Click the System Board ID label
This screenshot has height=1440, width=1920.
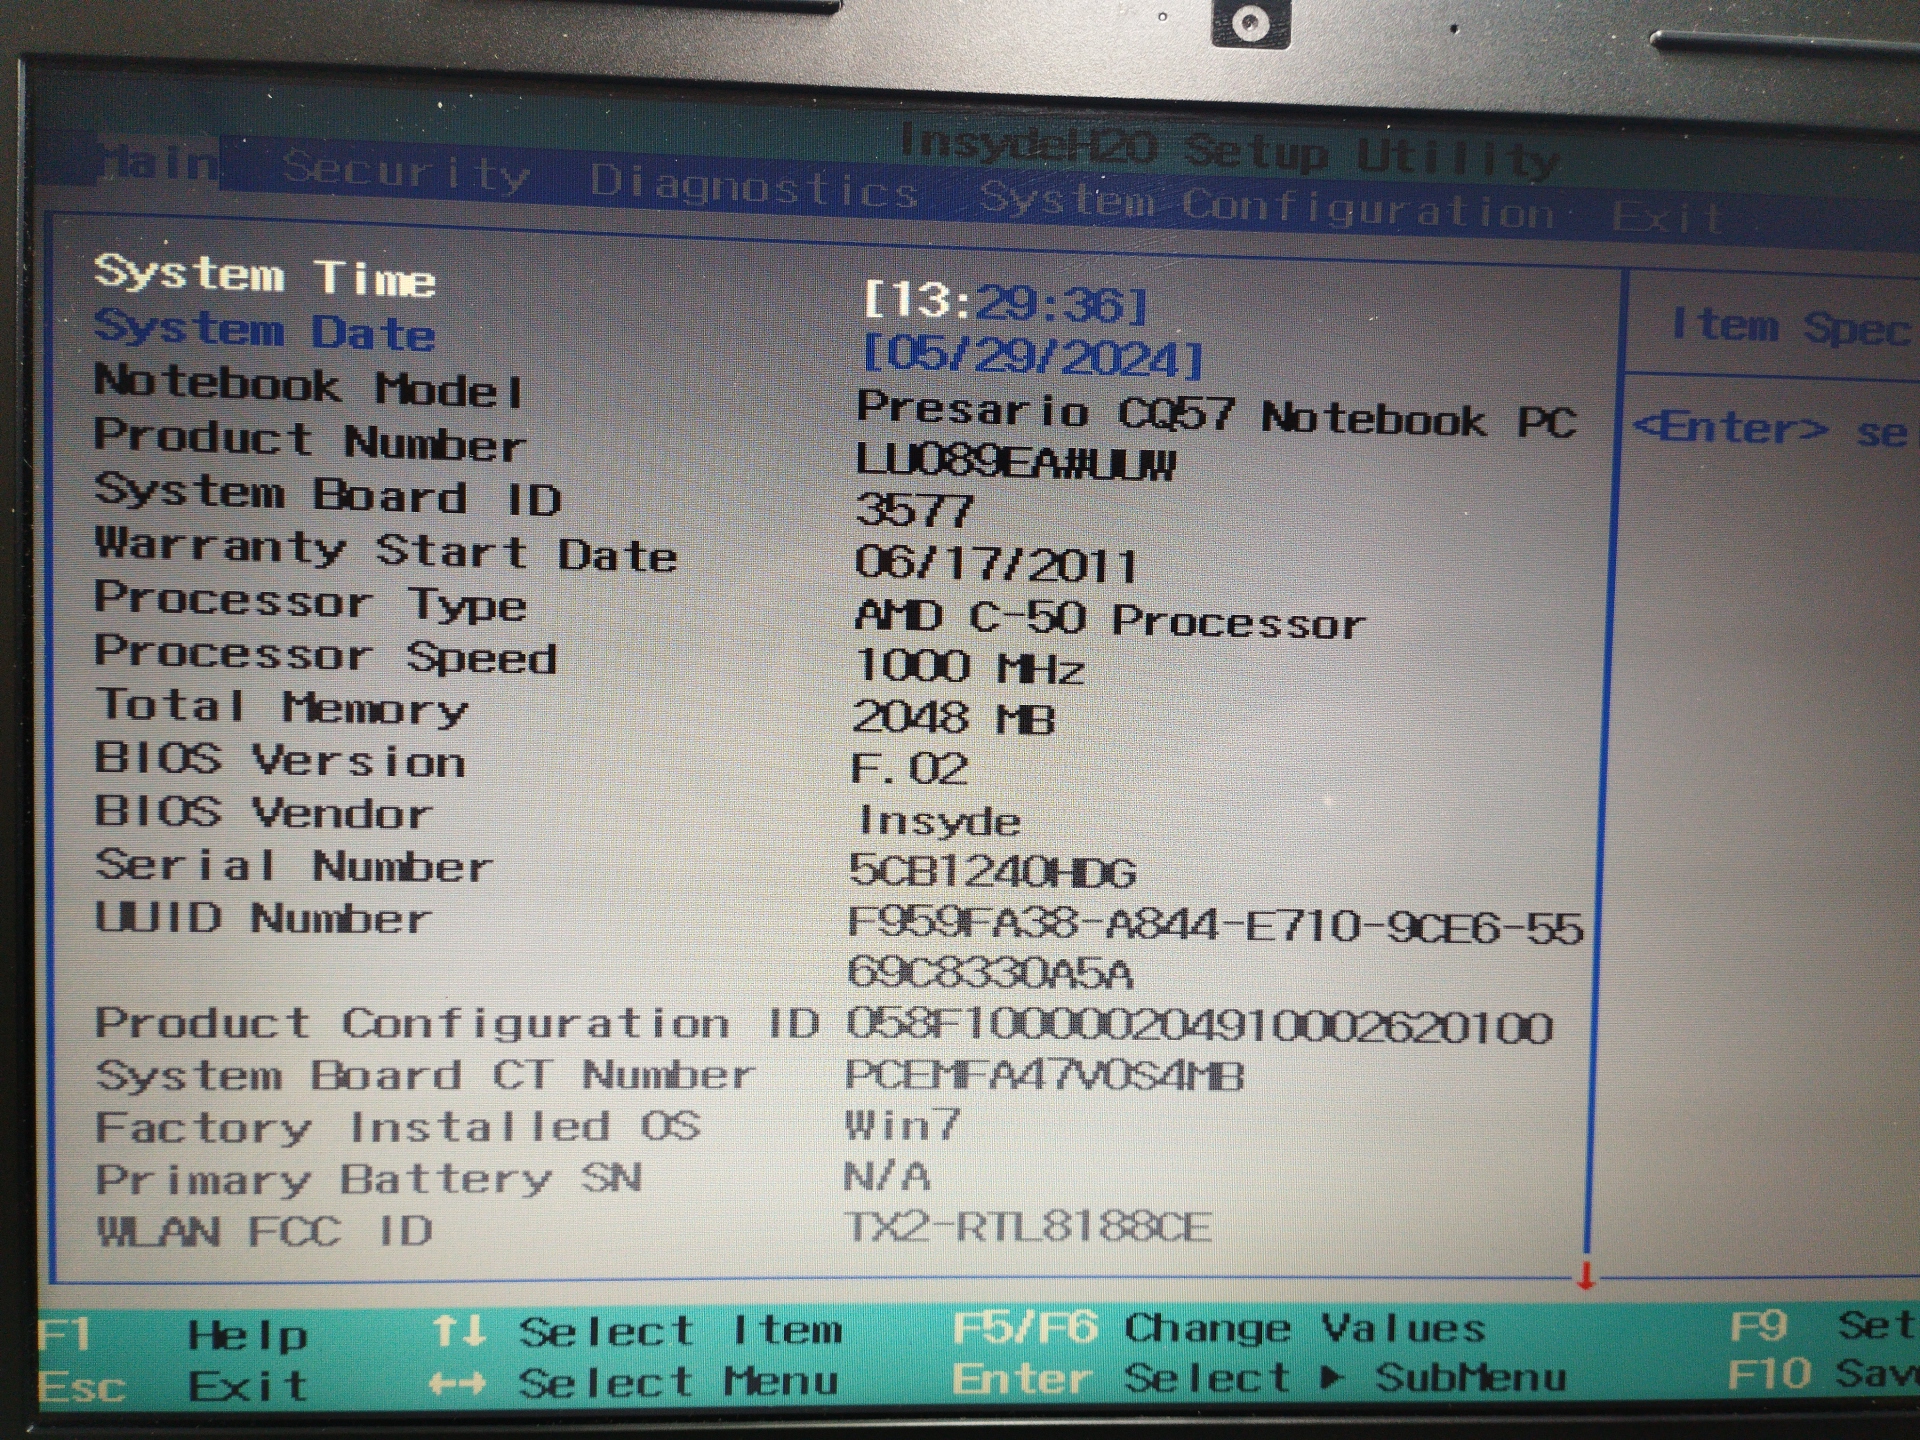[x=328, y=494]
